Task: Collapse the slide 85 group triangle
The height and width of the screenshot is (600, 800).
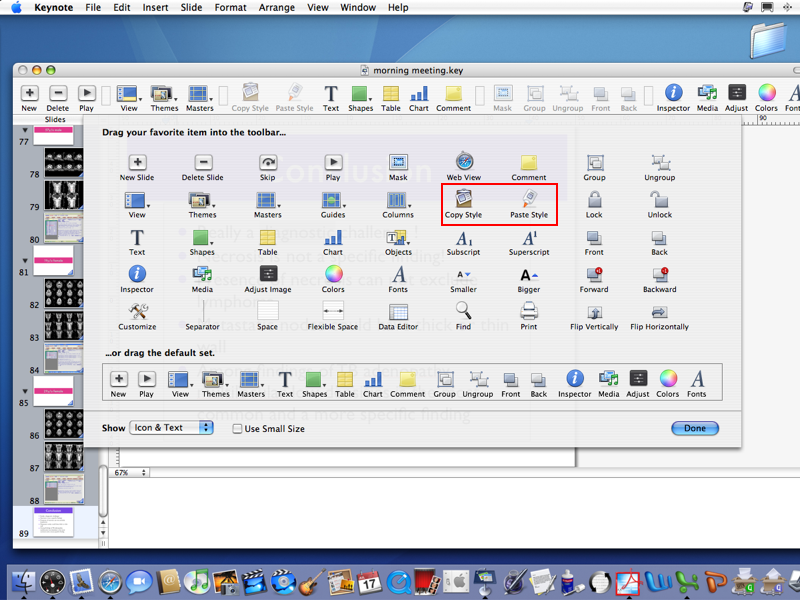Action: coord(24,391)
